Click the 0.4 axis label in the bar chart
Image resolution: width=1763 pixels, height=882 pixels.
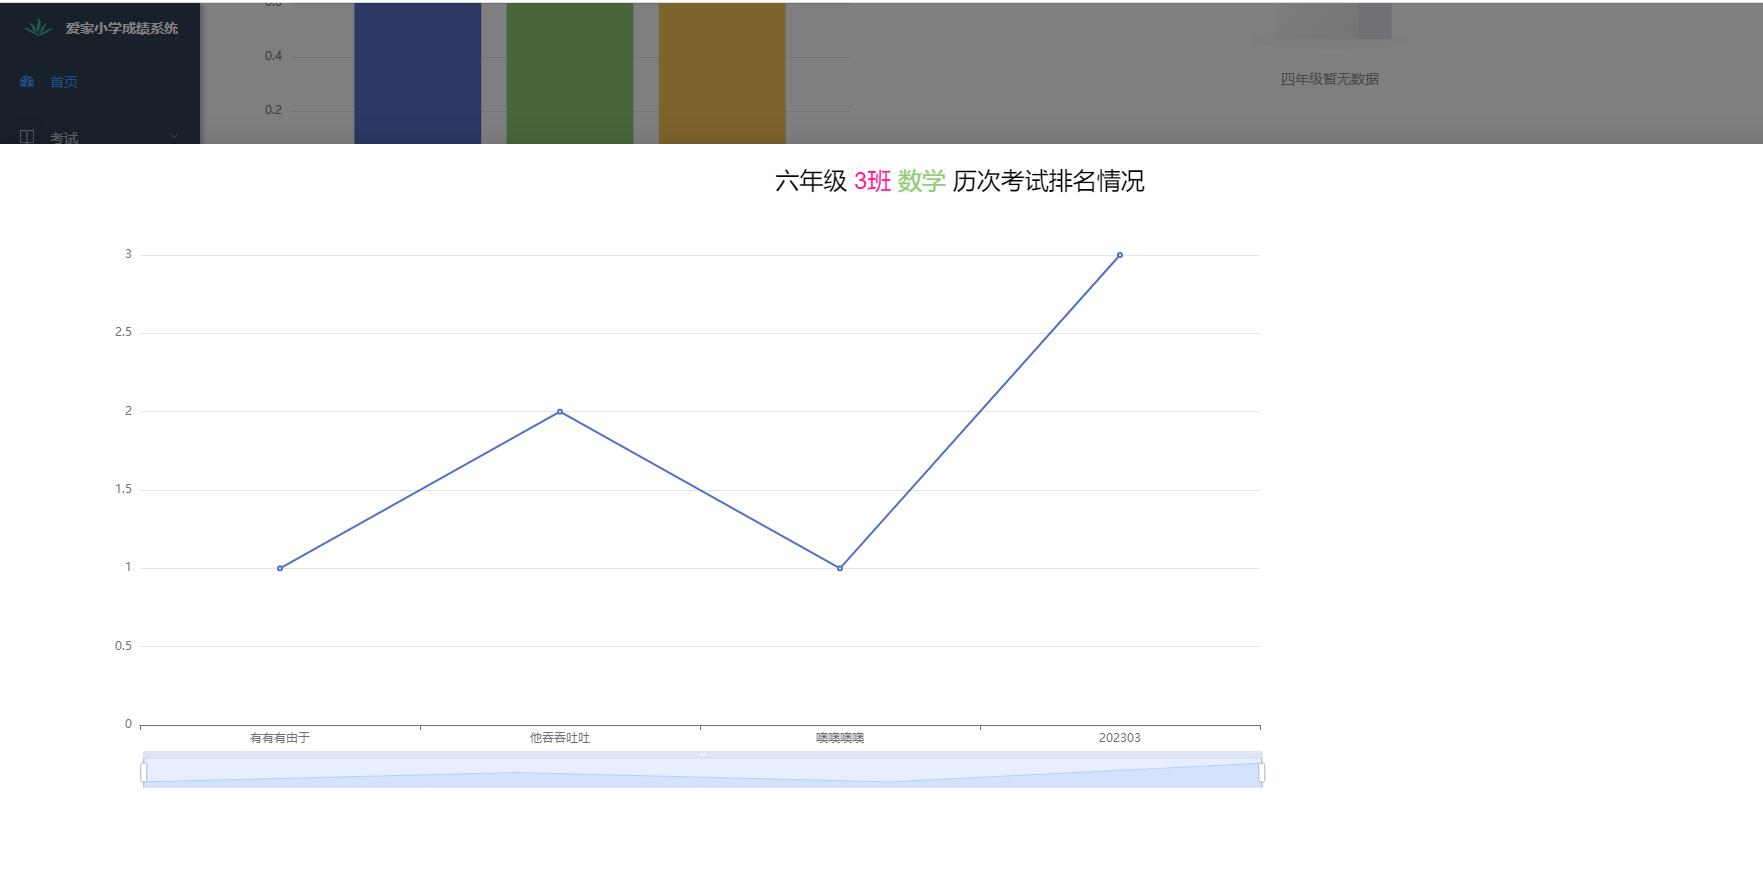273,56
